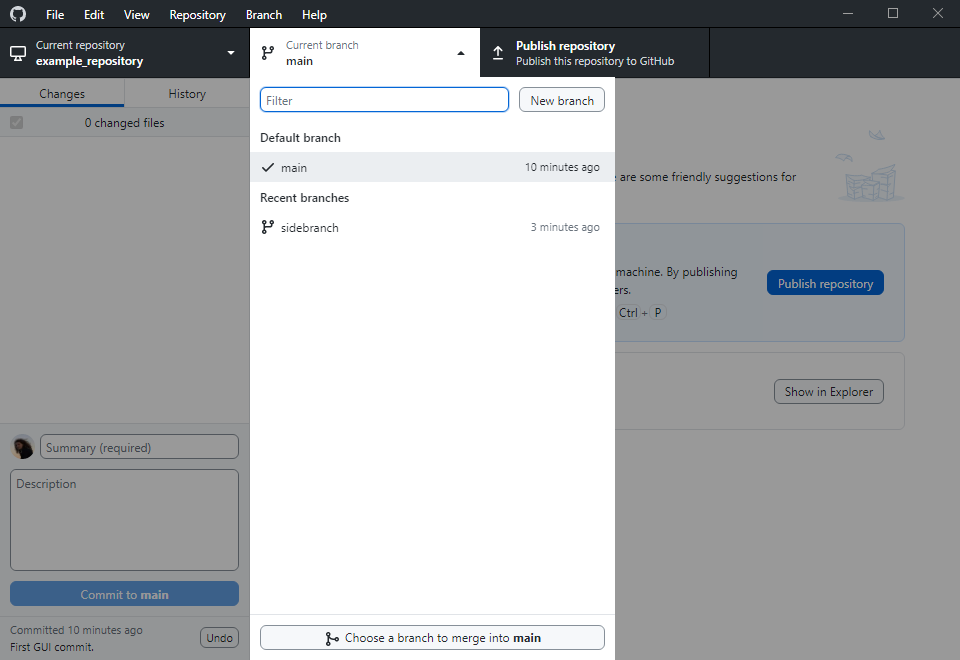Select the sidebranch branch row
960x660 pixels.
pos(432,227)
